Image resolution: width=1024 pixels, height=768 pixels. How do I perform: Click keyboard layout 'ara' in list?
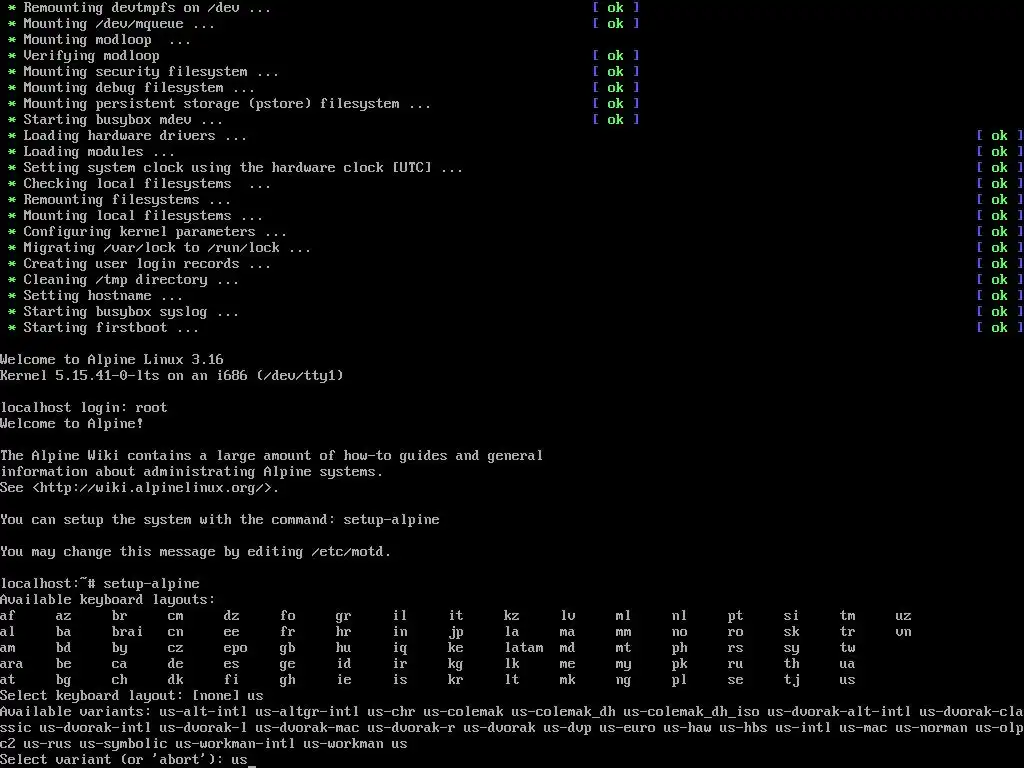tap(12, 664)
